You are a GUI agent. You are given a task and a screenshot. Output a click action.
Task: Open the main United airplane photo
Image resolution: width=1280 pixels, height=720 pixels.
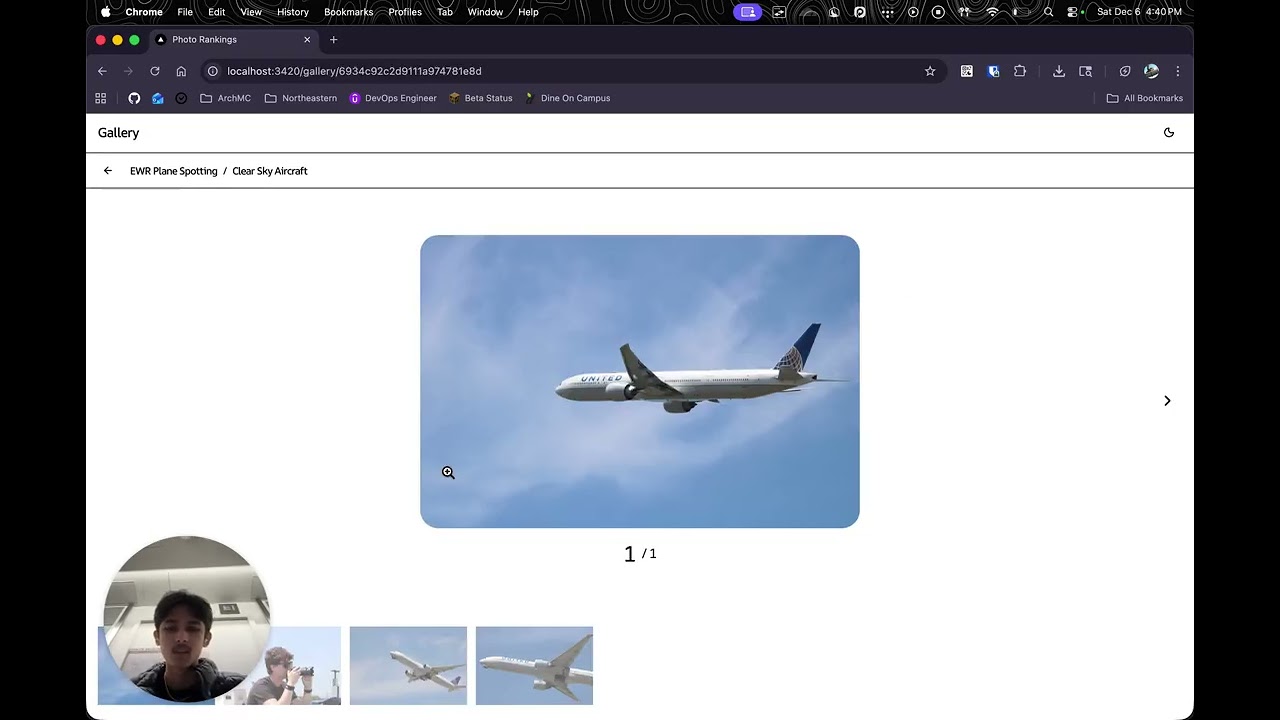pyautogui.click(x=640, y=381)
